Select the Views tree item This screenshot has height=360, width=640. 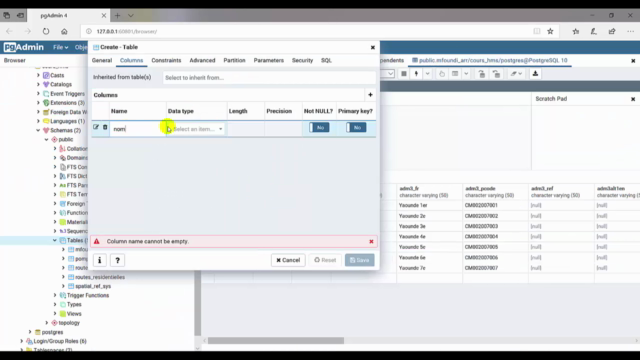(74, 313)
